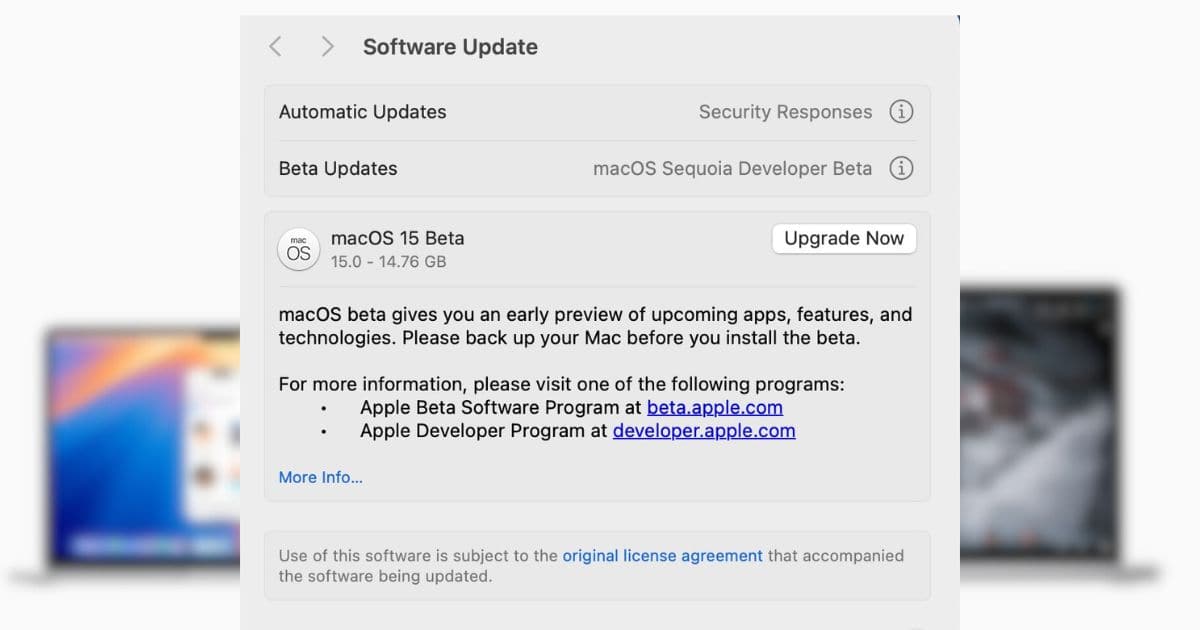Click the Upgrade Now button
Viewport: 1200px width, 630px height.
[844, 238]
